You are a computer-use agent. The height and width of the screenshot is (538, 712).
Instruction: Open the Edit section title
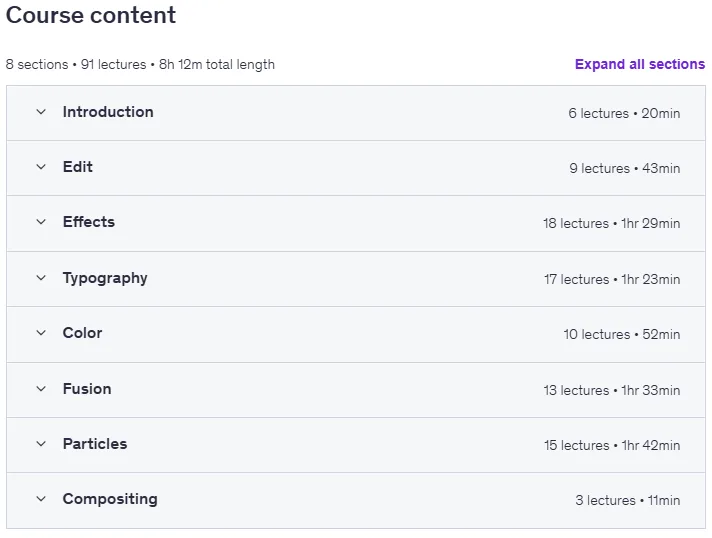[78, 167]
